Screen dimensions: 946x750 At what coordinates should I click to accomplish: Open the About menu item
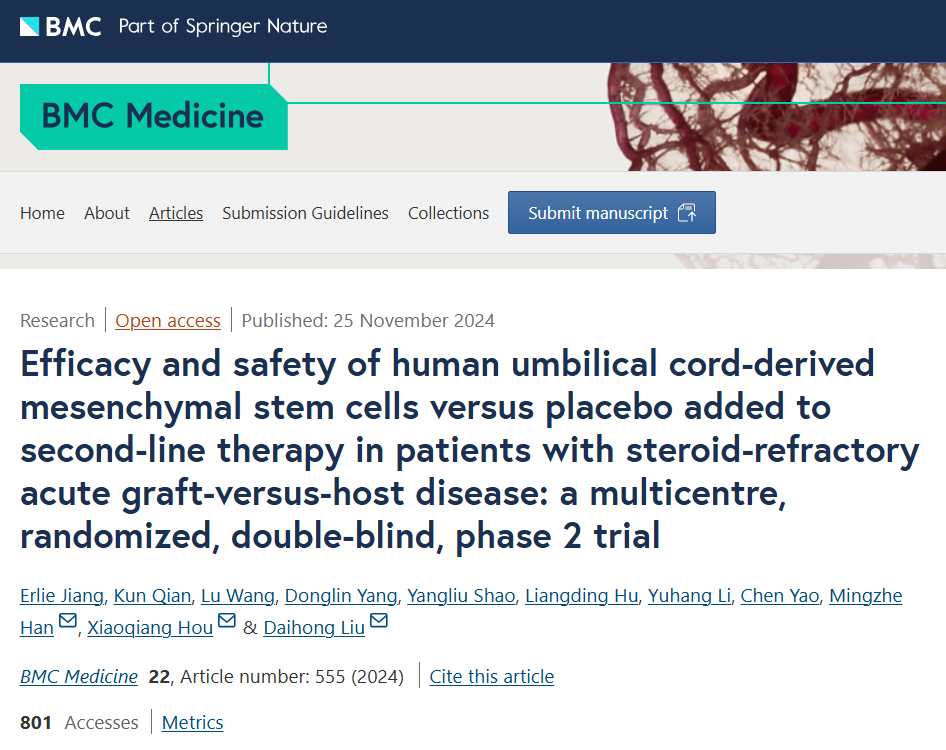[107, 213]
